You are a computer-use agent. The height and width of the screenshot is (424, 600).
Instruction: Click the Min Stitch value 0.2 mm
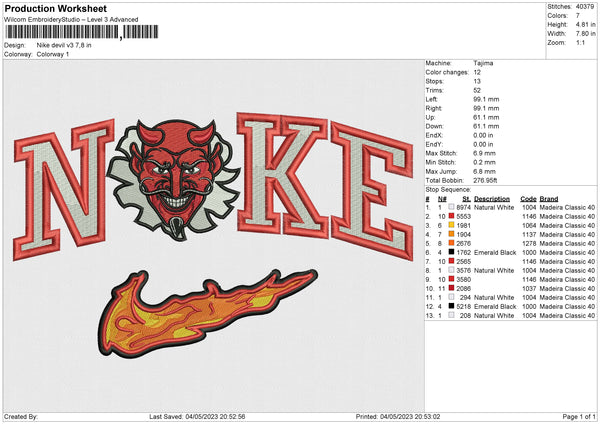(x=484, y=162)
